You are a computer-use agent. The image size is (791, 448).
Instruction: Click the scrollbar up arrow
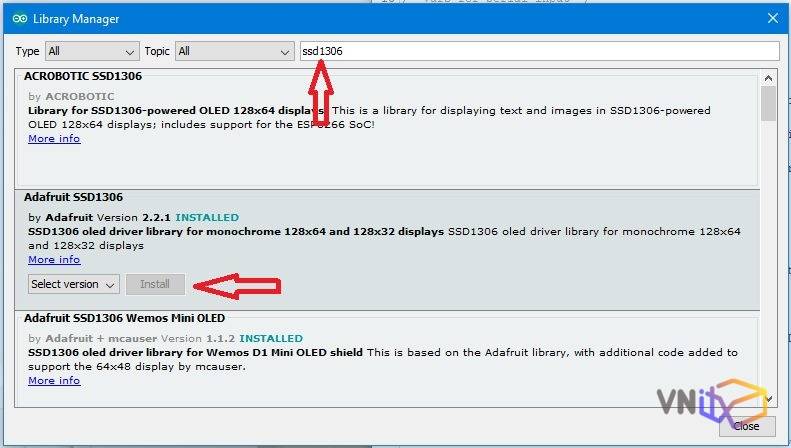768,77
